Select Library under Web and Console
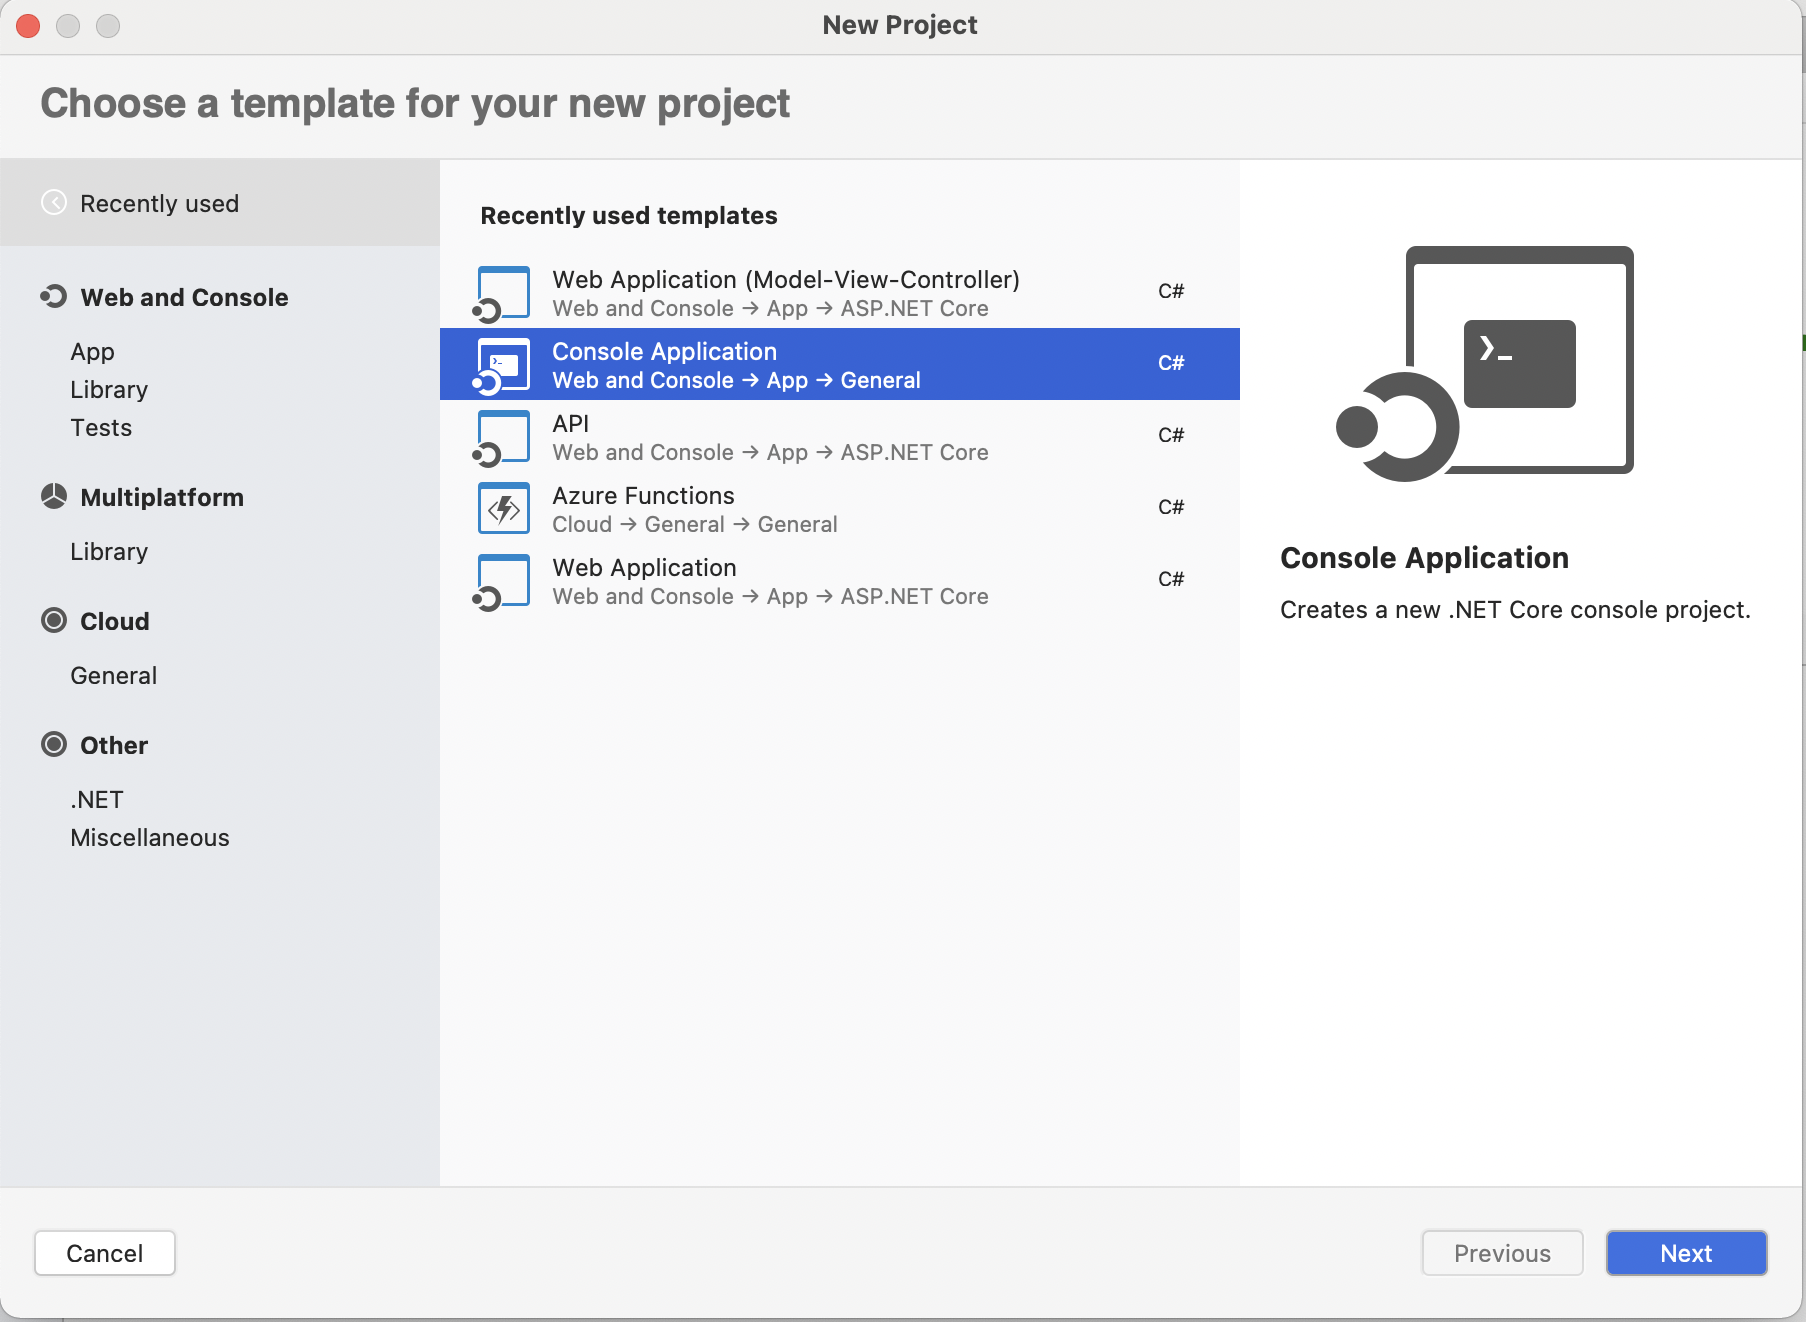 109,390
